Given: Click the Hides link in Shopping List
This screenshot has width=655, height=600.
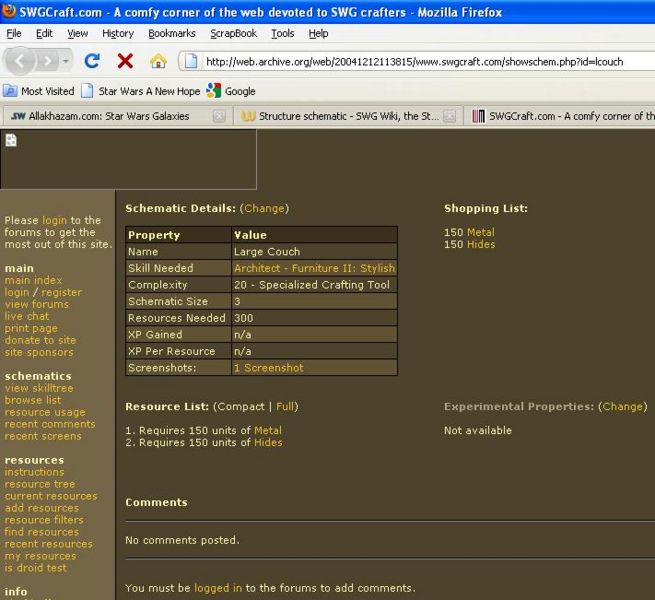Looking at the screenshot, I should pyautogui.click(x=480, y=244).
